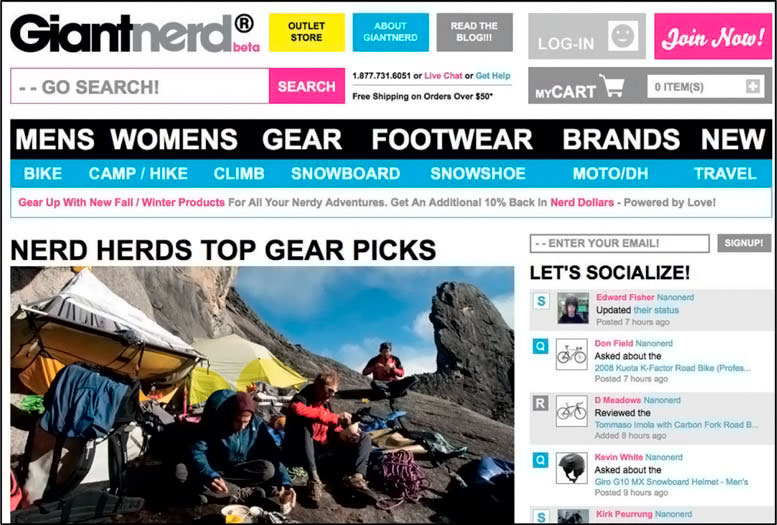Select the SNOWBOARD category tab
Image resolution: width=777 pixels, height=525 pixels.
[345, 174]
